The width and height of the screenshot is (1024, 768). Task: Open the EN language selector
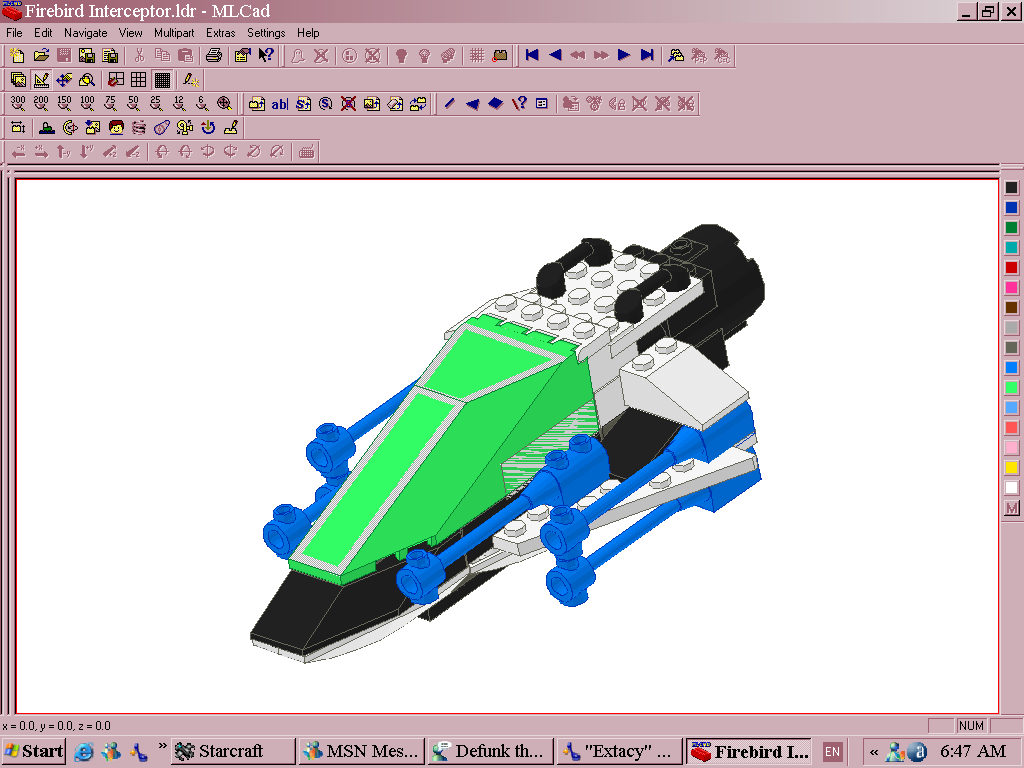pos(831,751)
